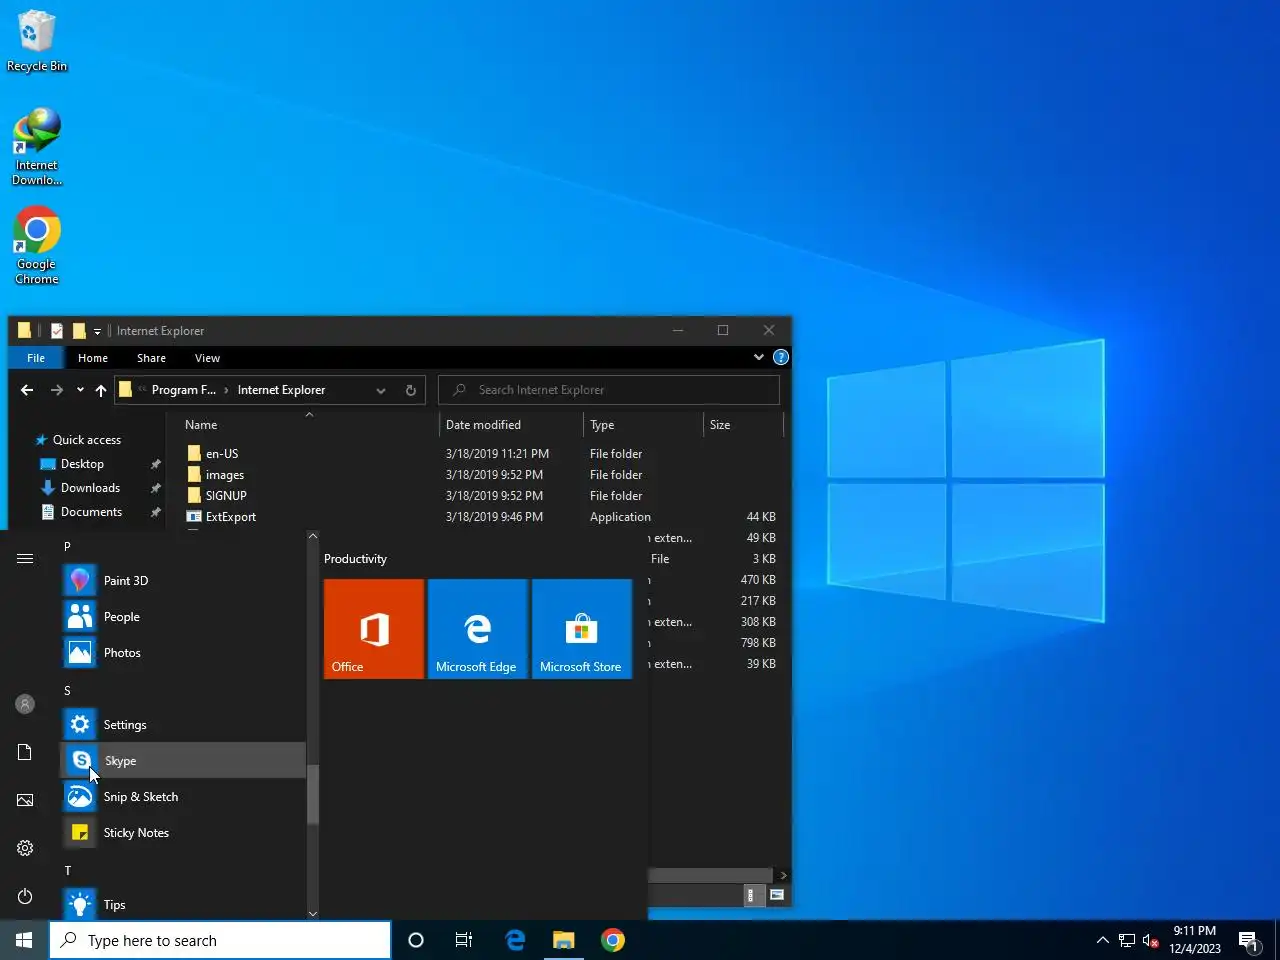This screenshot has width=1280, height=960.
Task: Open Pictures from the Start menu rail
Action: click(x=25, y=800)
